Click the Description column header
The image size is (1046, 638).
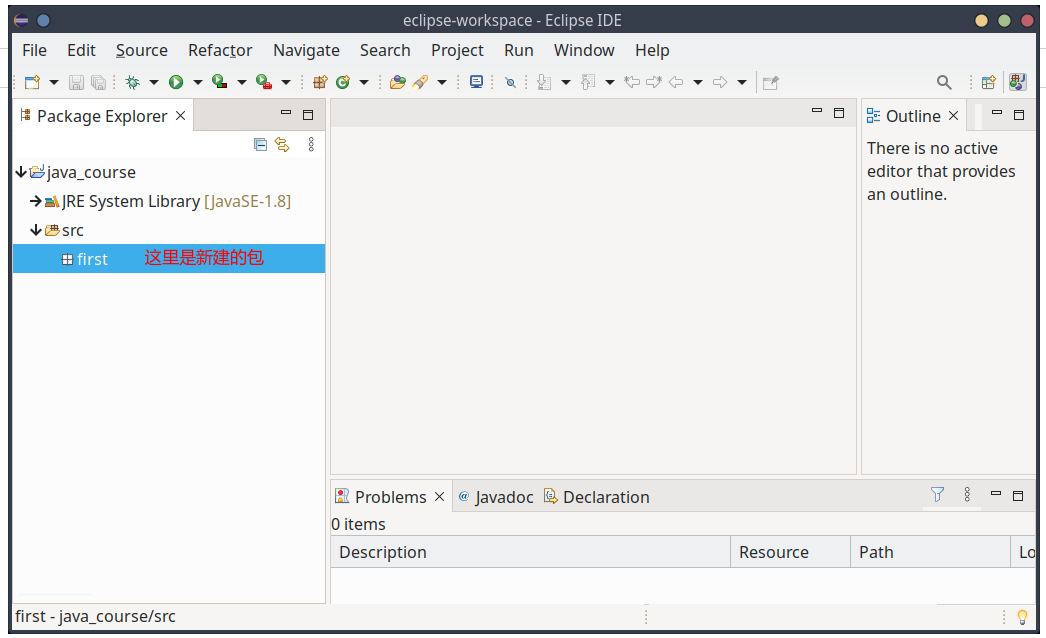click(x=383, y=552)
